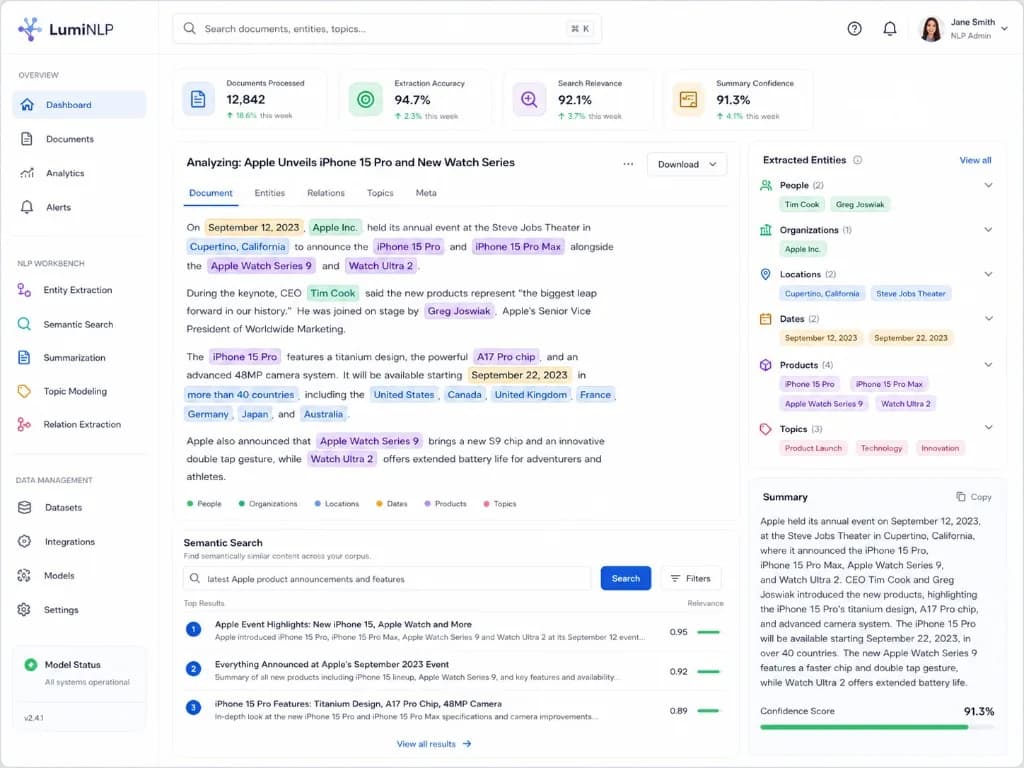Click View all results link
Viewport: 1024px width, 768px height.
(434, 744)
